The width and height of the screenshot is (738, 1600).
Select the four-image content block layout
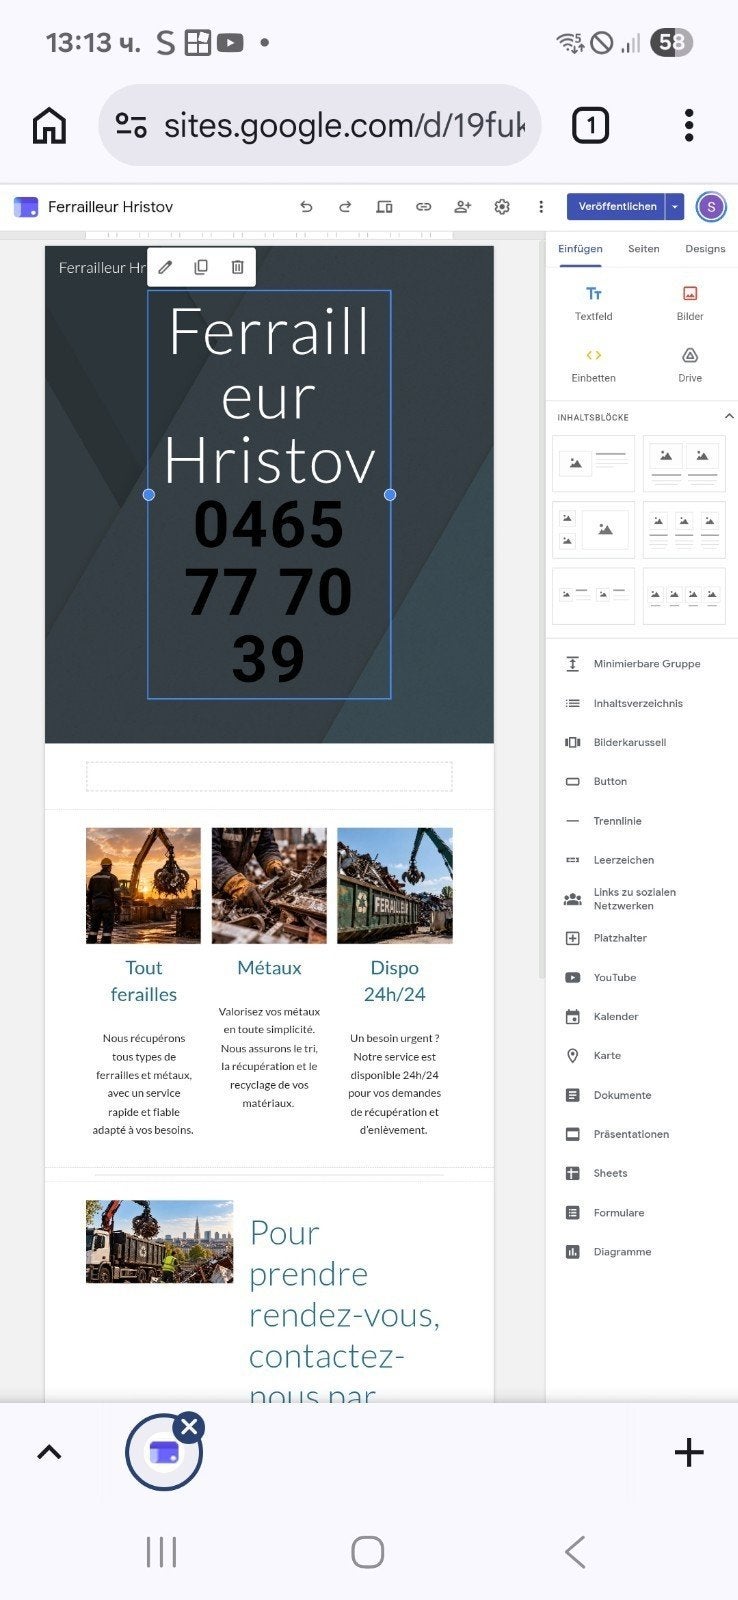684,596
